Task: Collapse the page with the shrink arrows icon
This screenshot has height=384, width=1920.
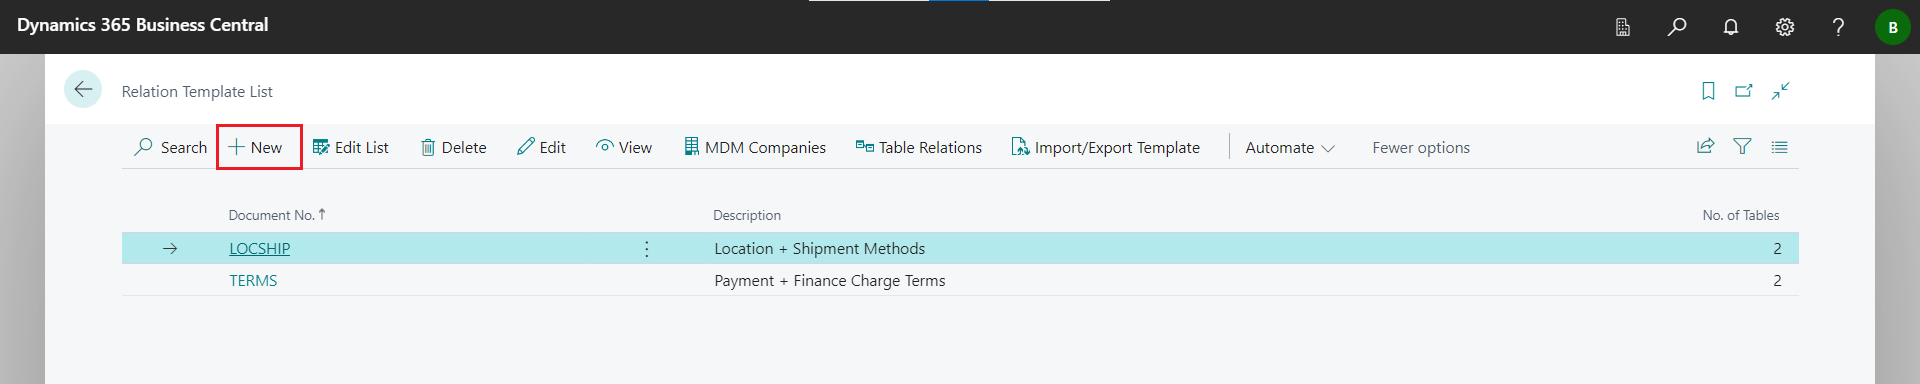Action: click(x=1781, y=91)
